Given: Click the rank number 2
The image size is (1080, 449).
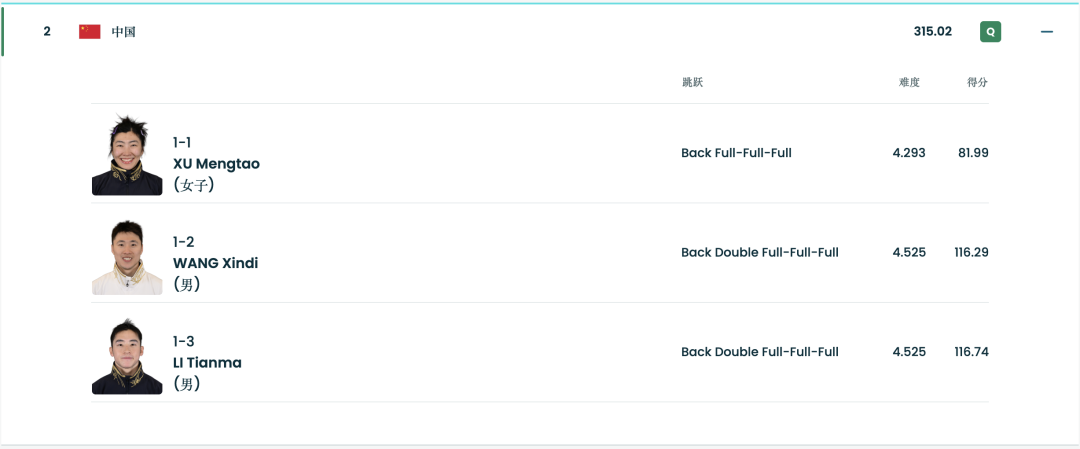Looking at the screenshot, I should (47, 32).
